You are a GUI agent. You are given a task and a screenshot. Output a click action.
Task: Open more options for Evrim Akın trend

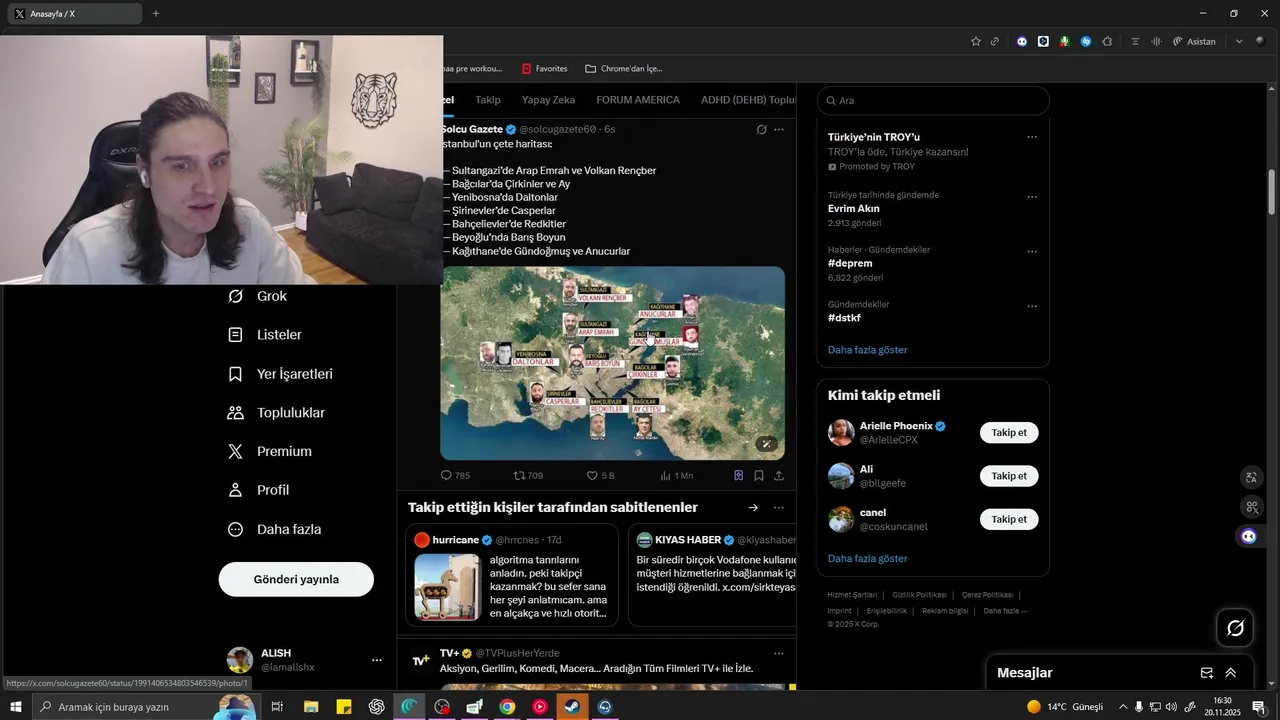coord(1032,197)
